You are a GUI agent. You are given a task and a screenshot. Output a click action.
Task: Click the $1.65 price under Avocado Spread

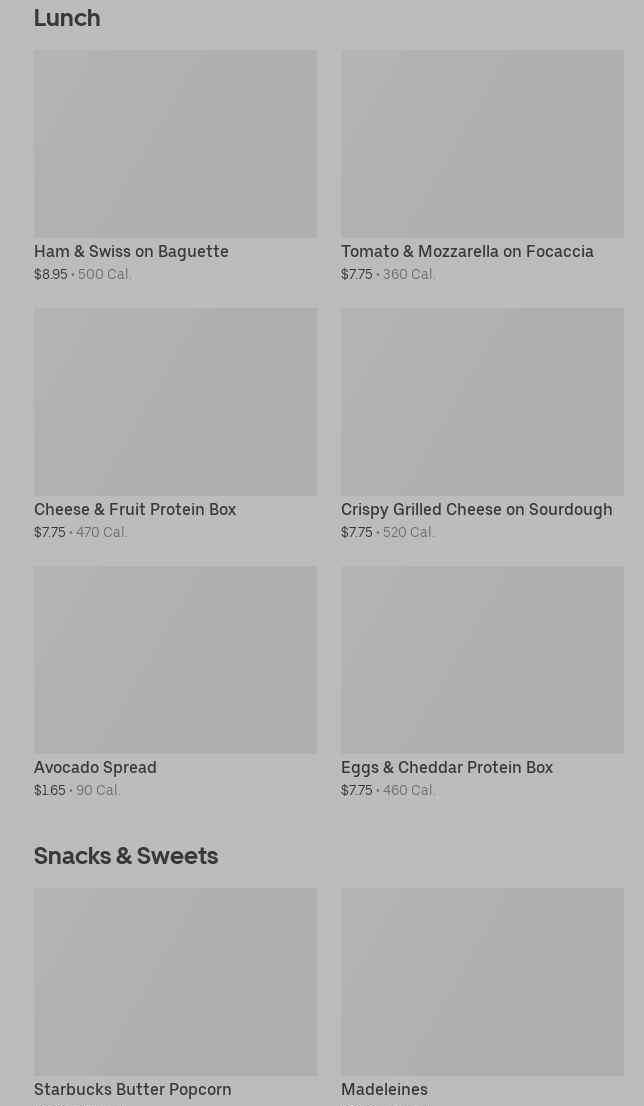(50, 791)
